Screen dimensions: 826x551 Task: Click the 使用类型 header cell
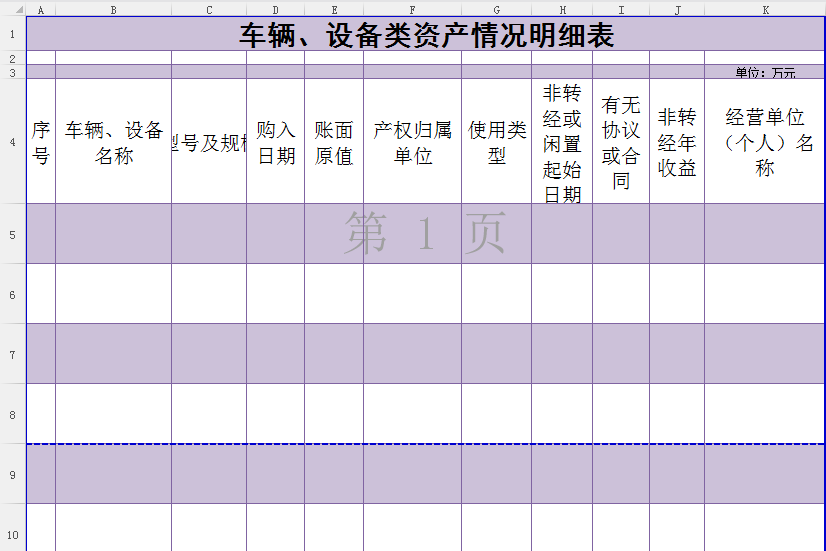click(x=496, y=142)
